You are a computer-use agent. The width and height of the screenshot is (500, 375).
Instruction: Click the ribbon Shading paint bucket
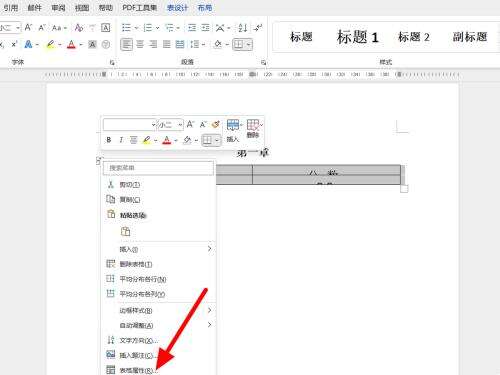218,44
